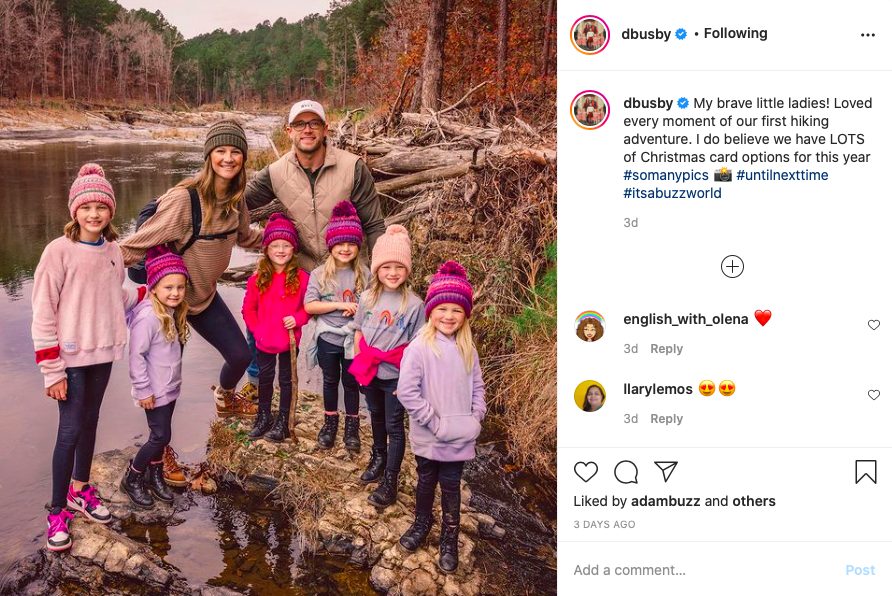Open the #somanypics hashtag
The image size is (892, 596).
664,175
